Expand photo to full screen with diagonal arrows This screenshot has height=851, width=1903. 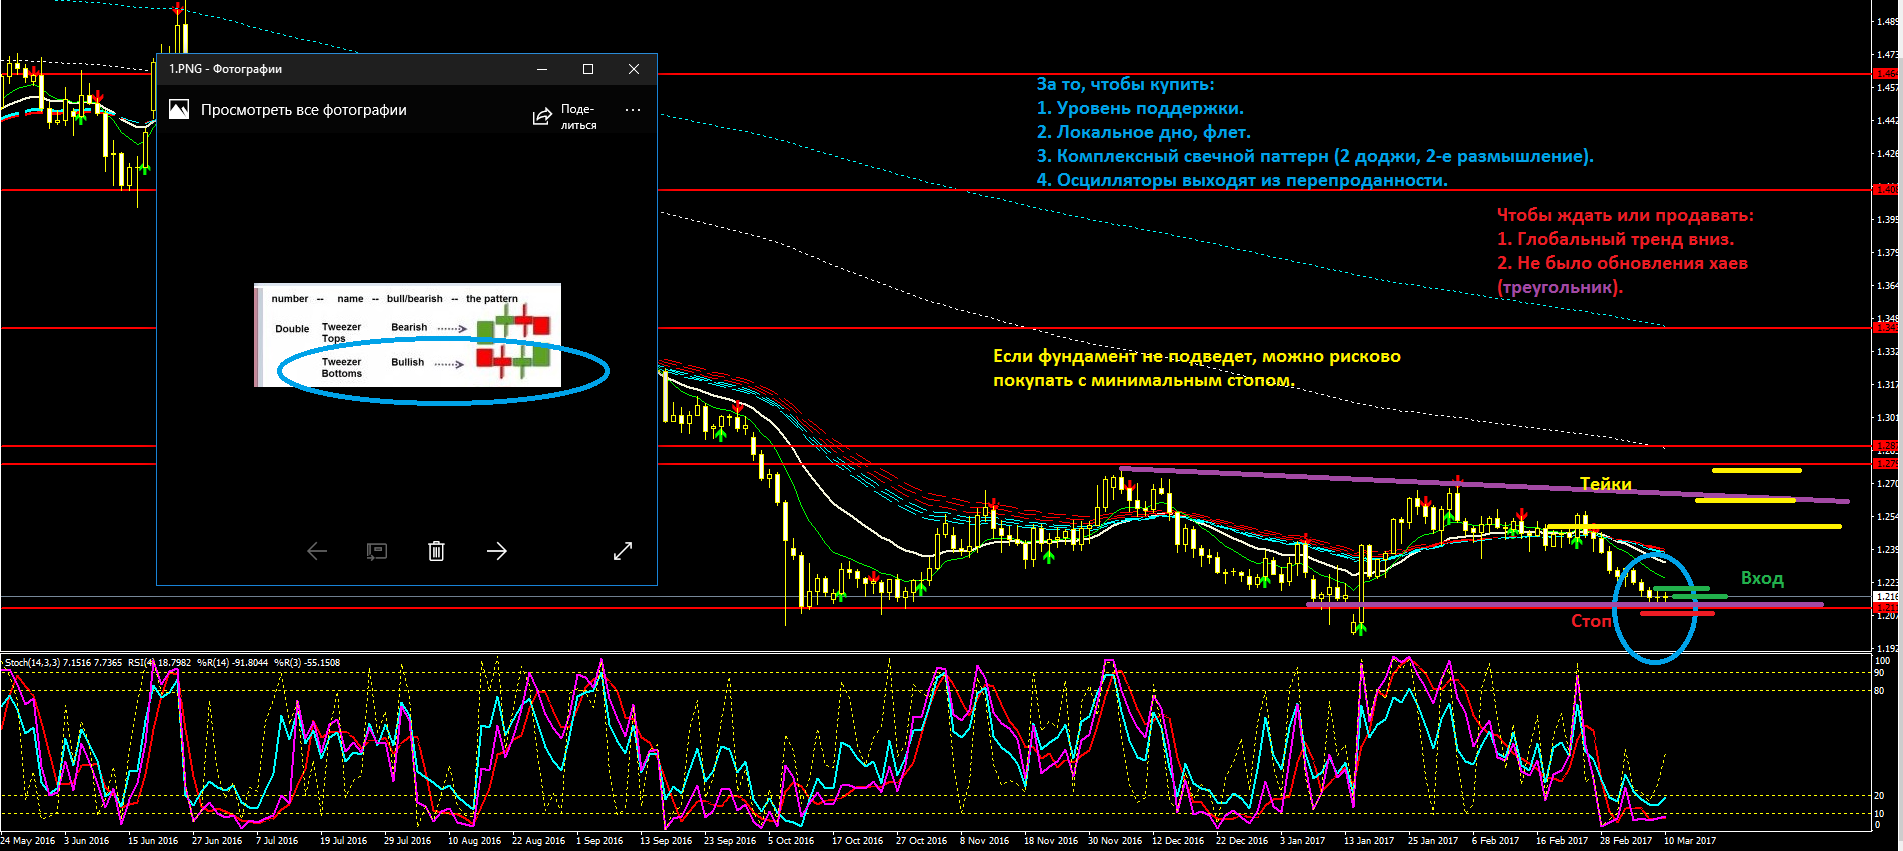click(x=623, y=551)
